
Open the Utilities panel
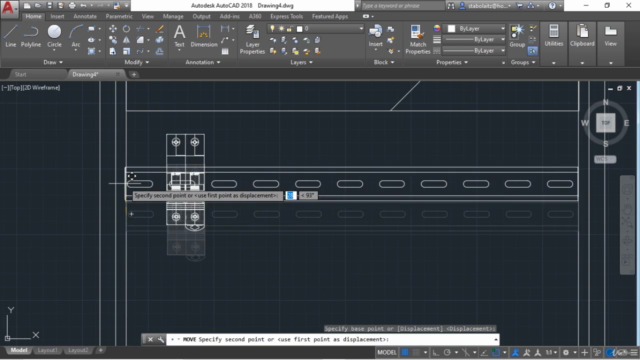tap(553, 36)
